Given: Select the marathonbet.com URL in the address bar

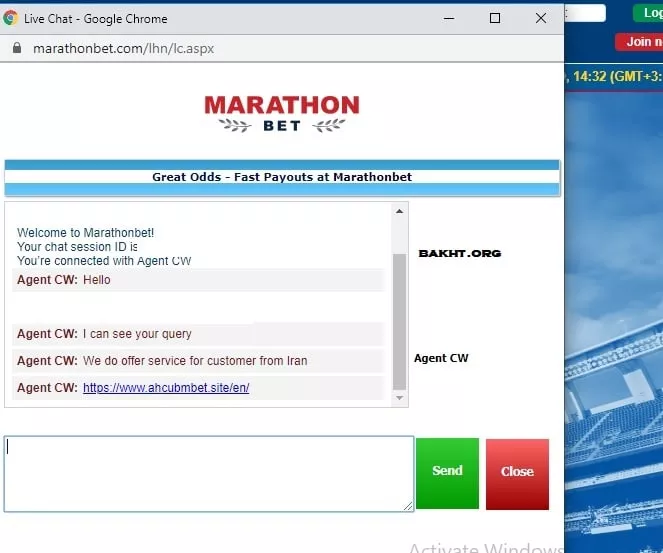Looking at the screenshot, I should pos(123,48).
